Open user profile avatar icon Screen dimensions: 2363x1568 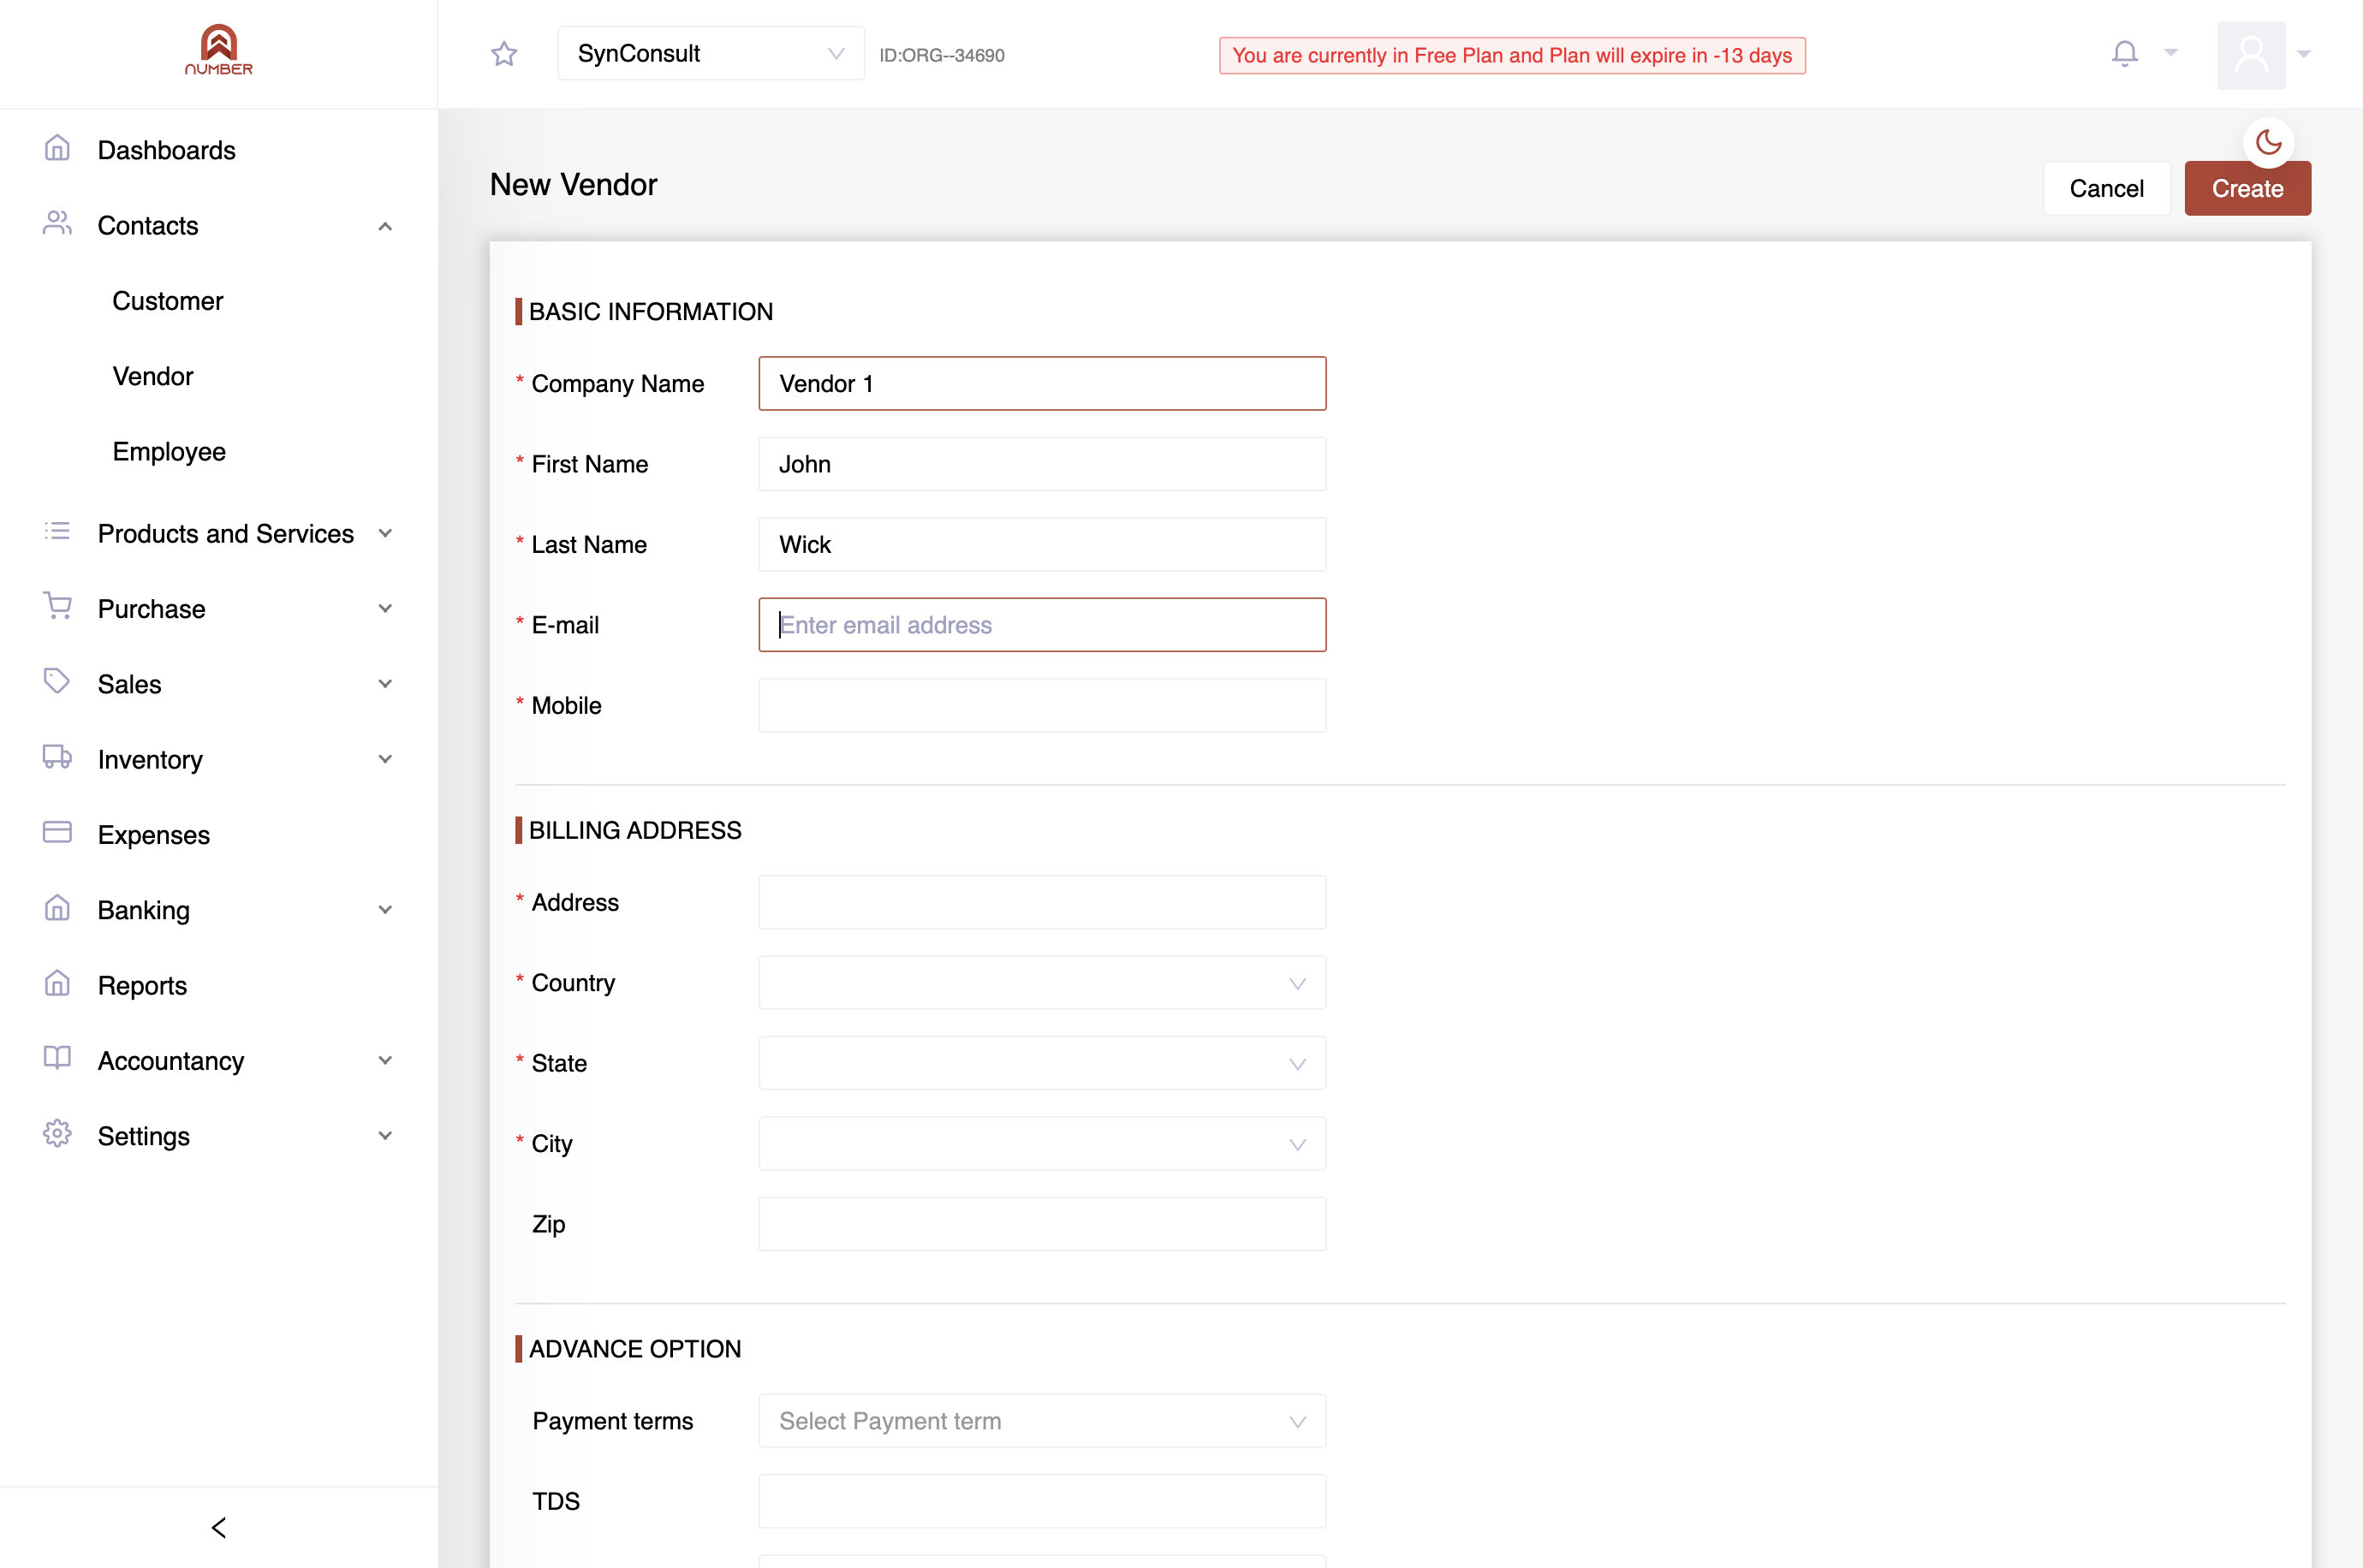coord(2251,55)
